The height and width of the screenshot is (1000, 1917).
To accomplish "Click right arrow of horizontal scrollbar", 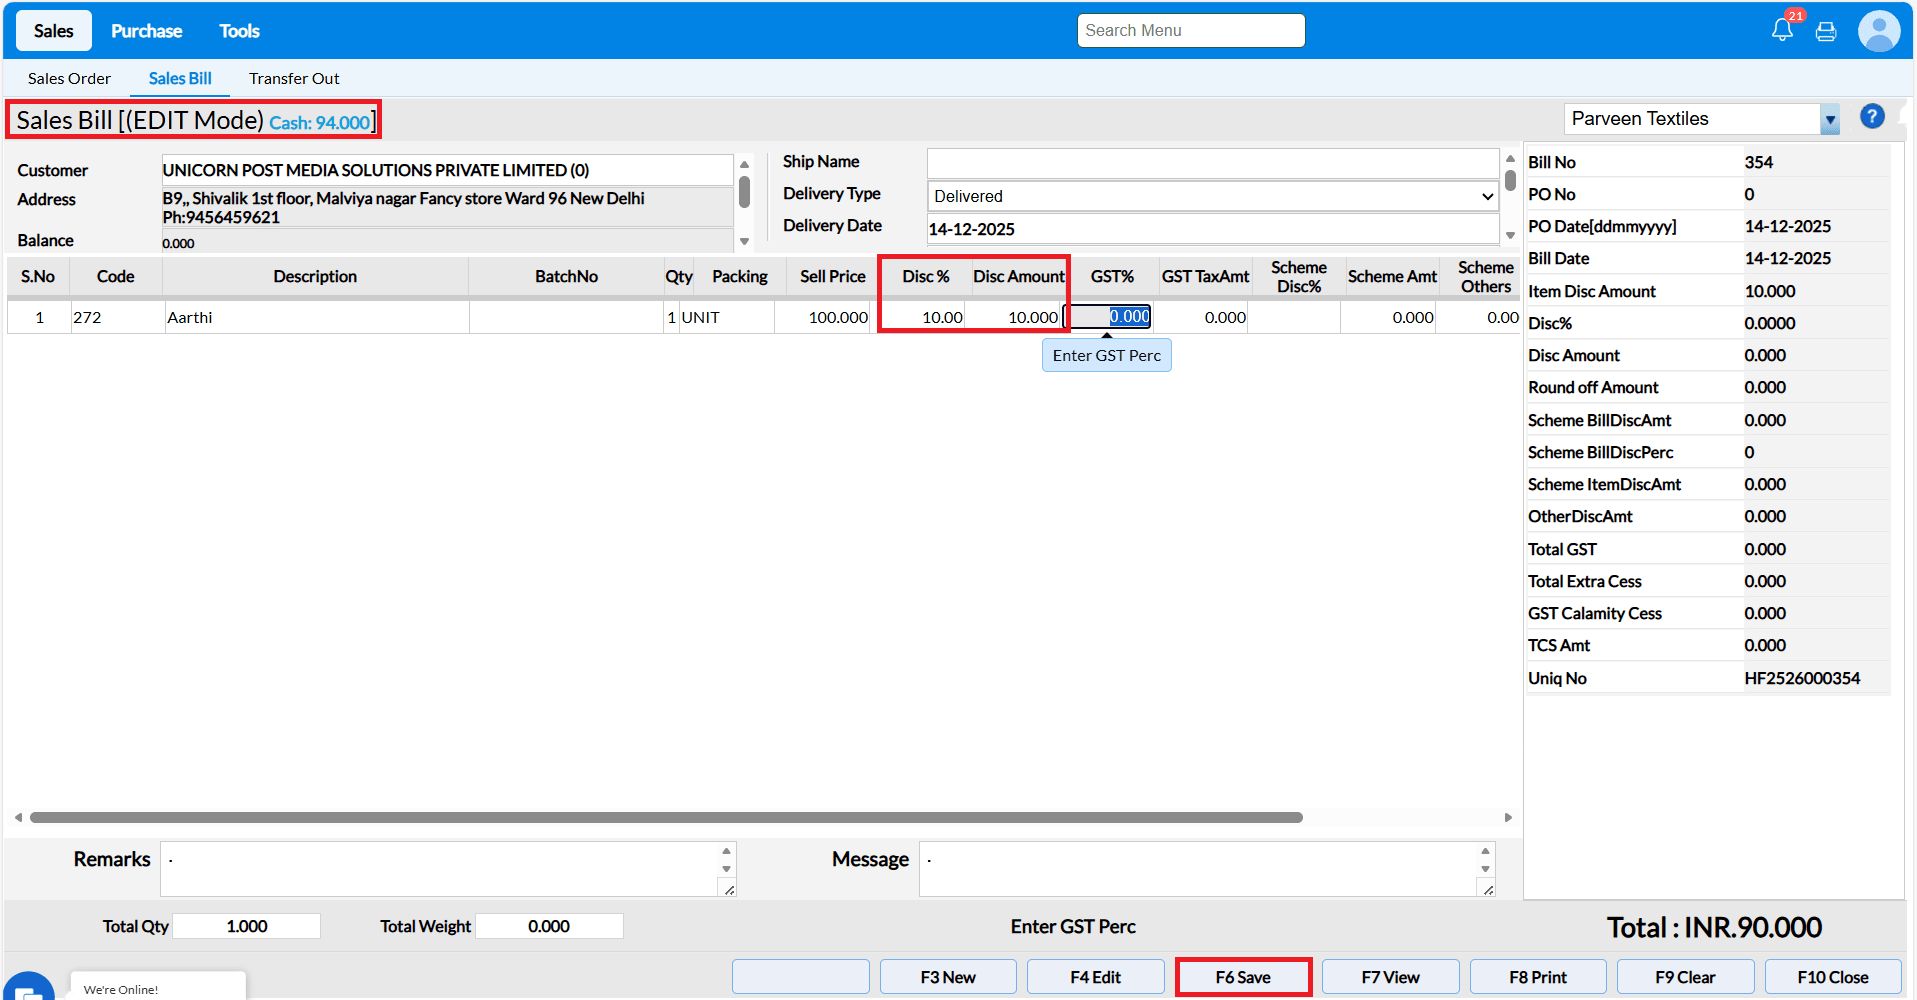I will [1508, 818].
